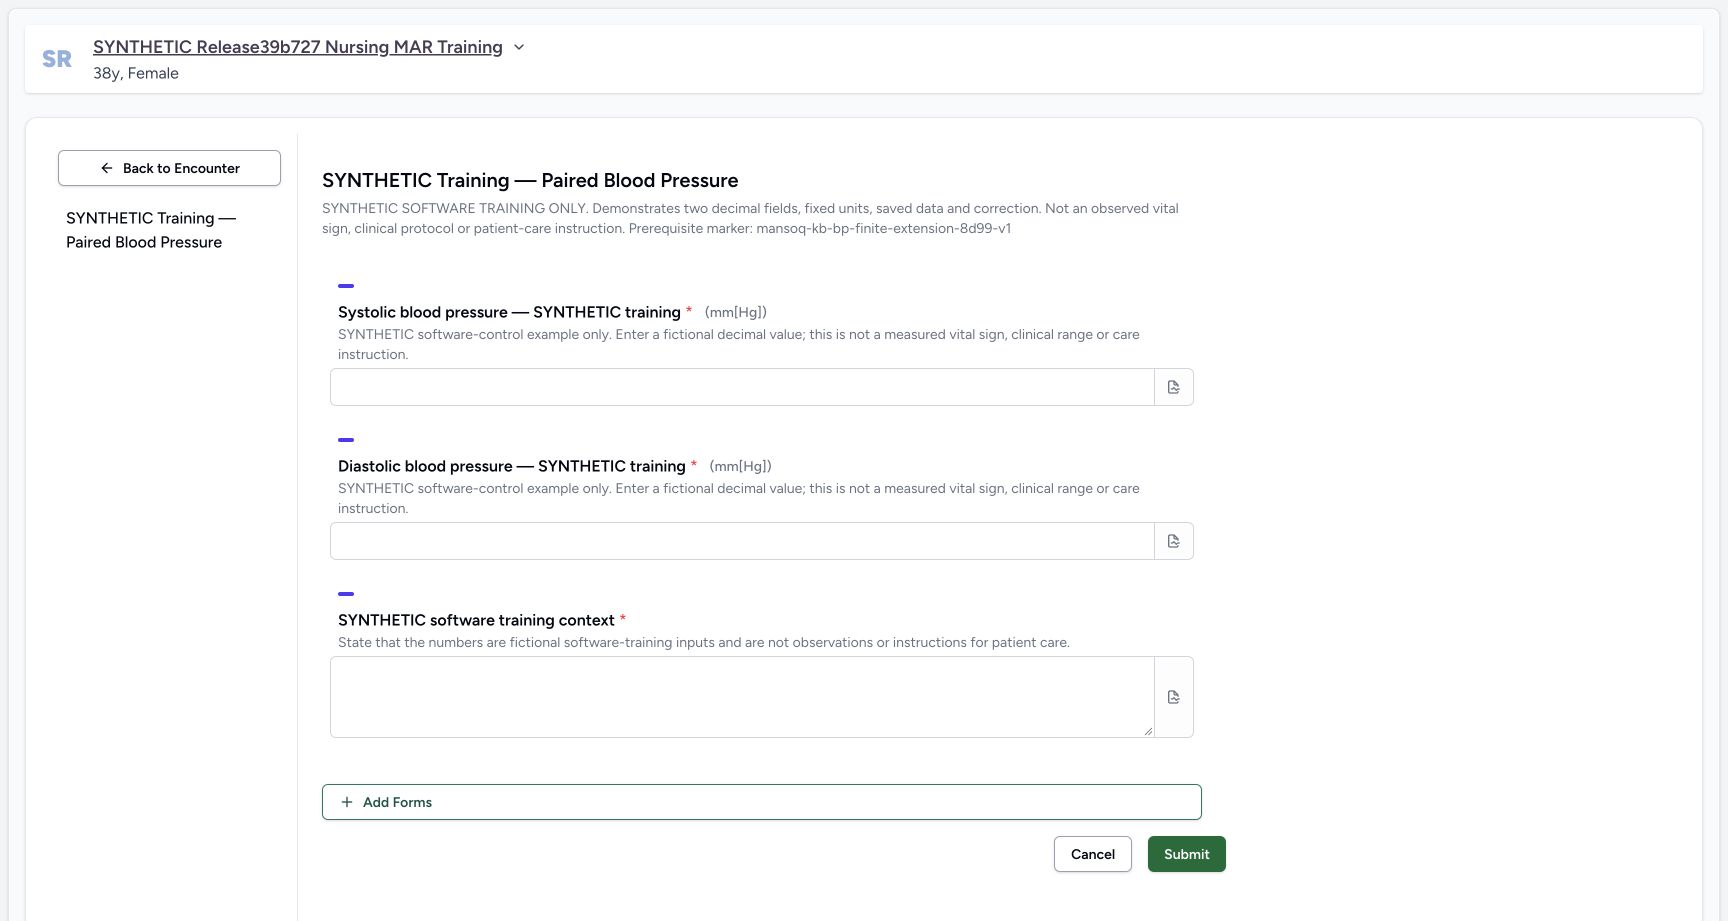Open the SYNTHETIC Release39b727 Nursing MAR Training link
Screen dimensions: 1728x921
(298, 47)
